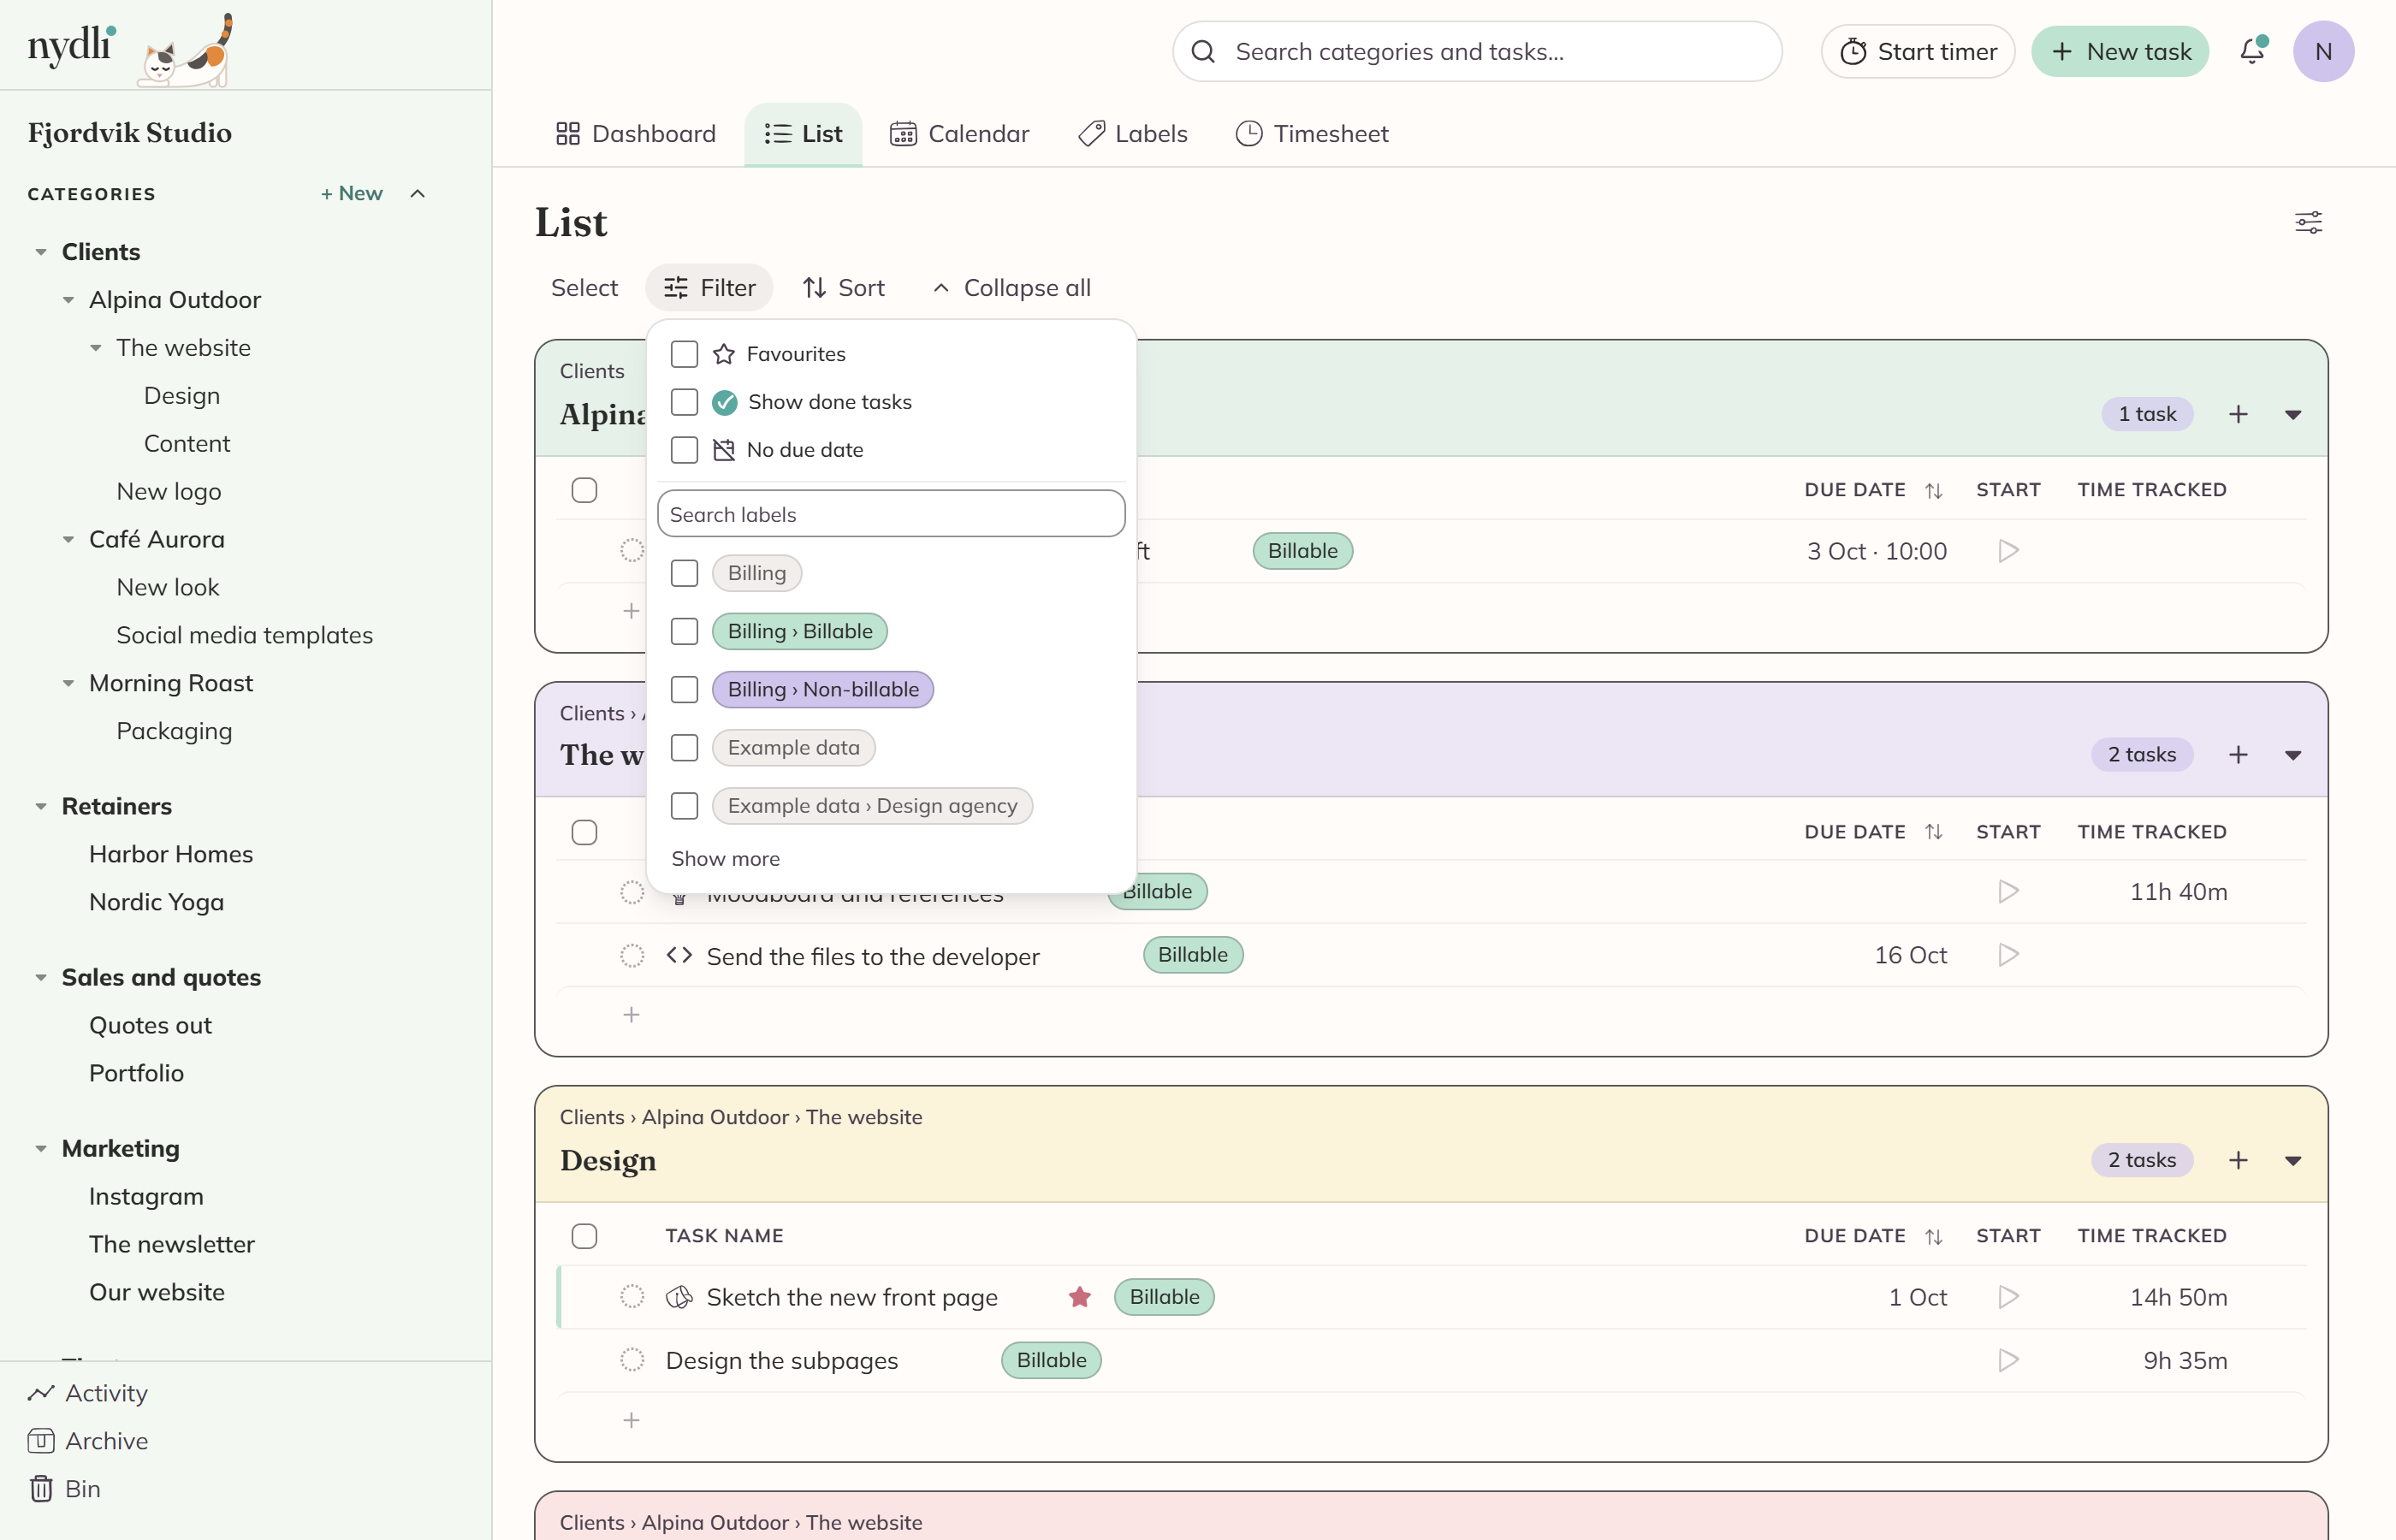The image size is (2396, 1540).
Task: Click Start timer button
Action: 1917,51
